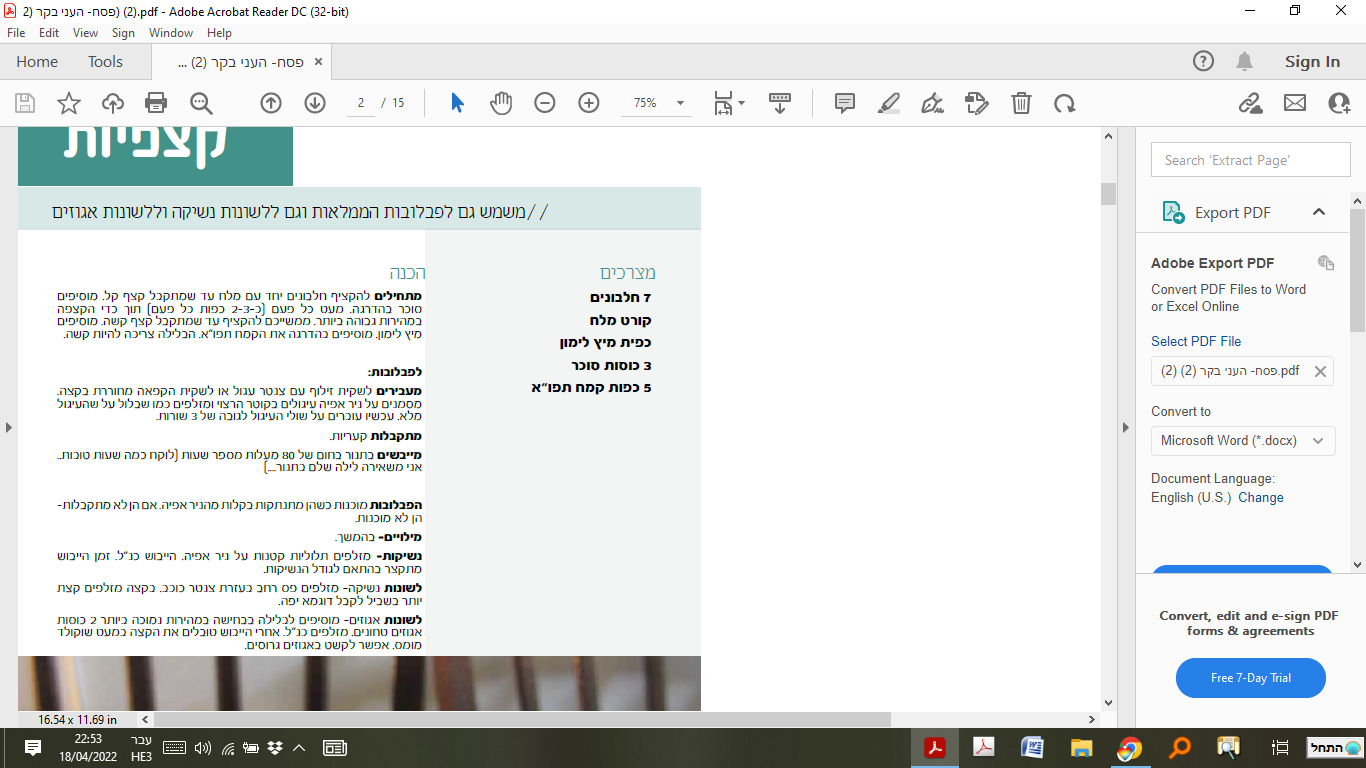Click the Select PDF File link
Image resolution: width=1366 pixels, height=768 pixels.
point(1196,341)
